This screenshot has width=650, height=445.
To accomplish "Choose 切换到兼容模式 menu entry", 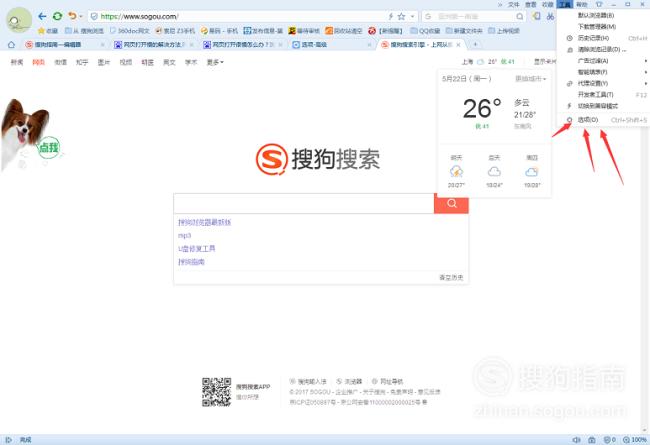I will tap(604, 106).
